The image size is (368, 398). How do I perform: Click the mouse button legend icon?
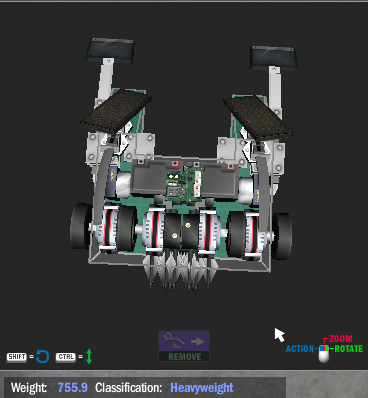pos(324,354)
